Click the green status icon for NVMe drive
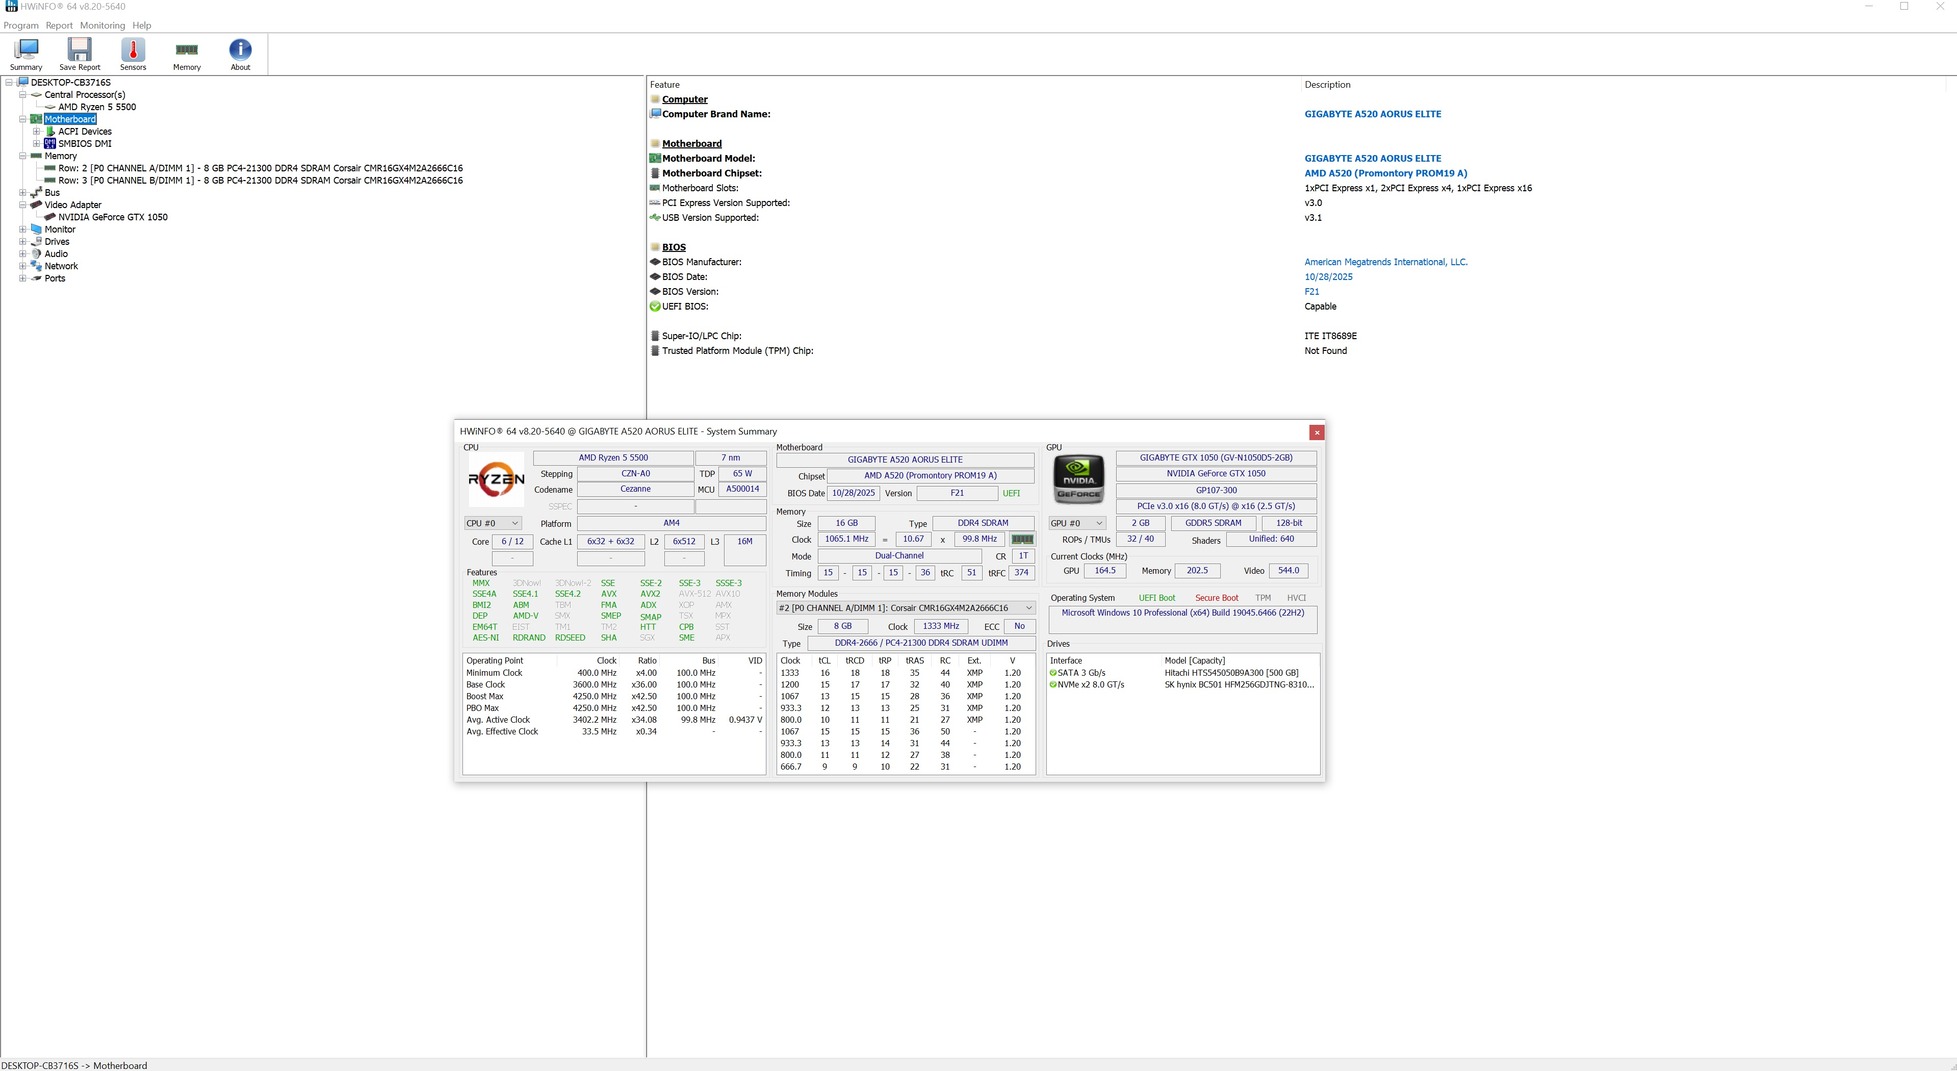This screenshot has height=1071, width=1957. tap(1053, 685)
